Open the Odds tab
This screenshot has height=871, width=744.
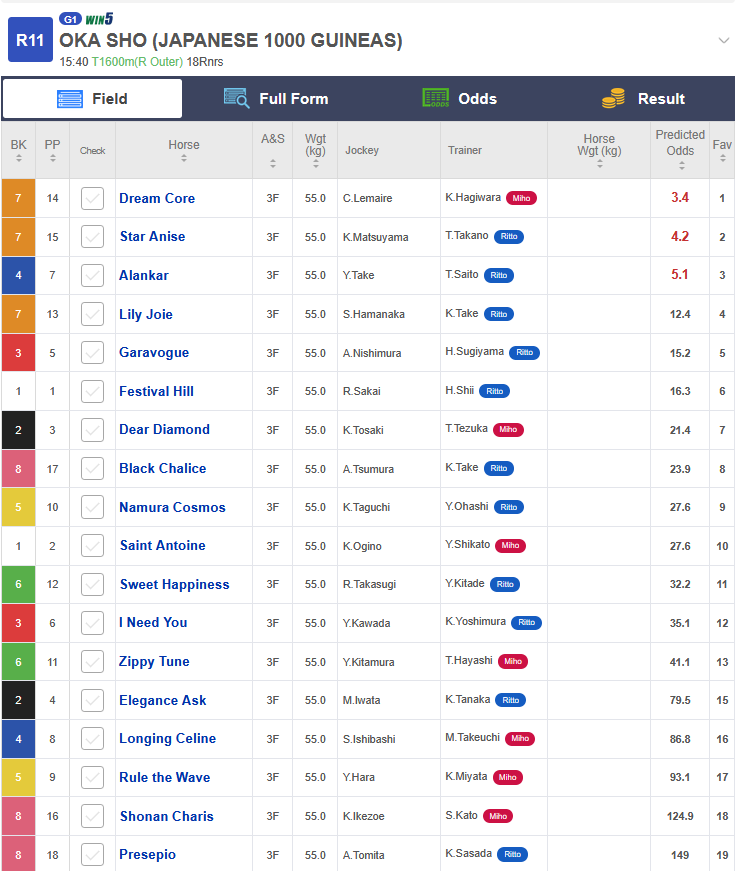click(x=459, y=98)
